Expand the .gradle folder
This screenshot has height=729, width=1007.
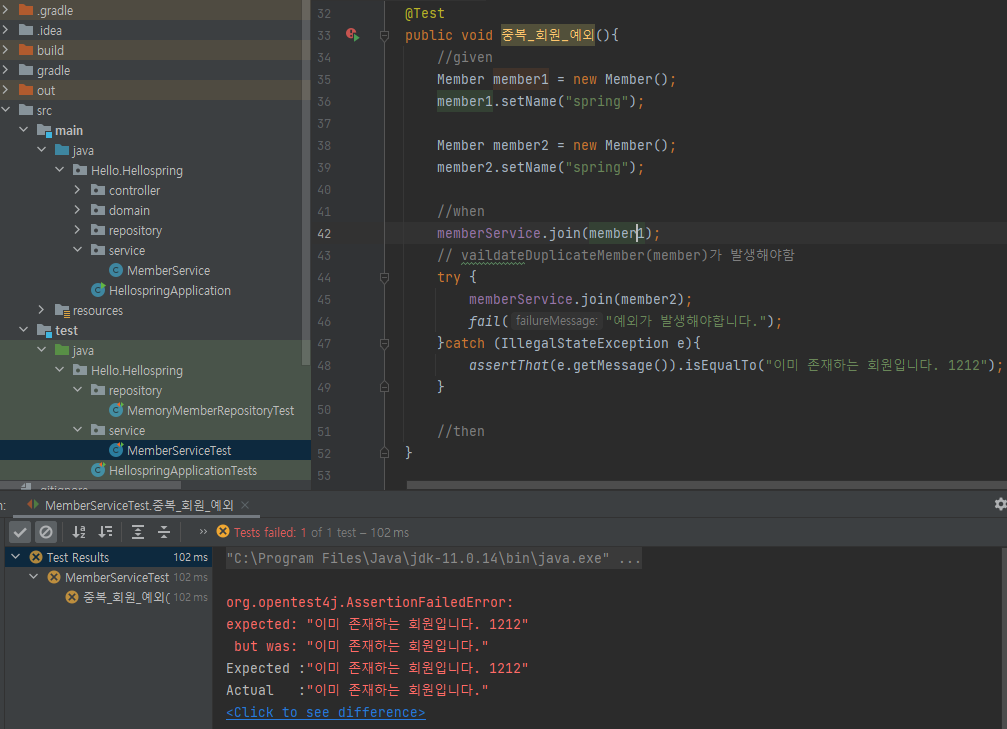(x=5, y=10)
